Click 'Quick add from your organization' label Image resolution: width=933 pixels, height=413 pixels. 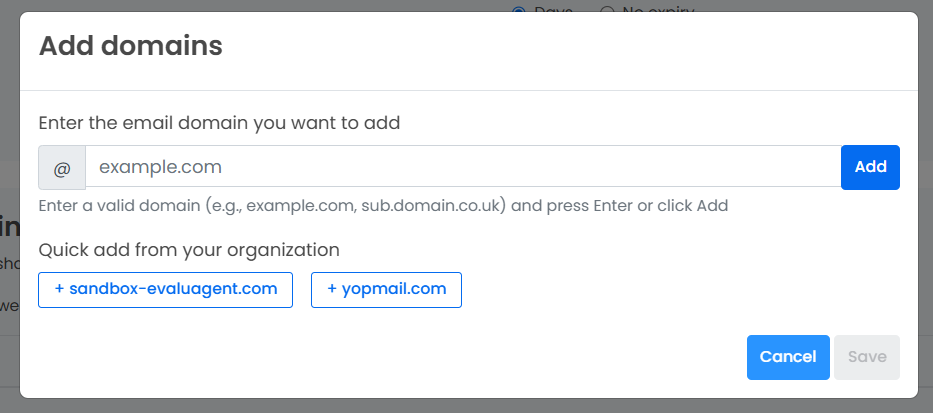click(189, 250)
